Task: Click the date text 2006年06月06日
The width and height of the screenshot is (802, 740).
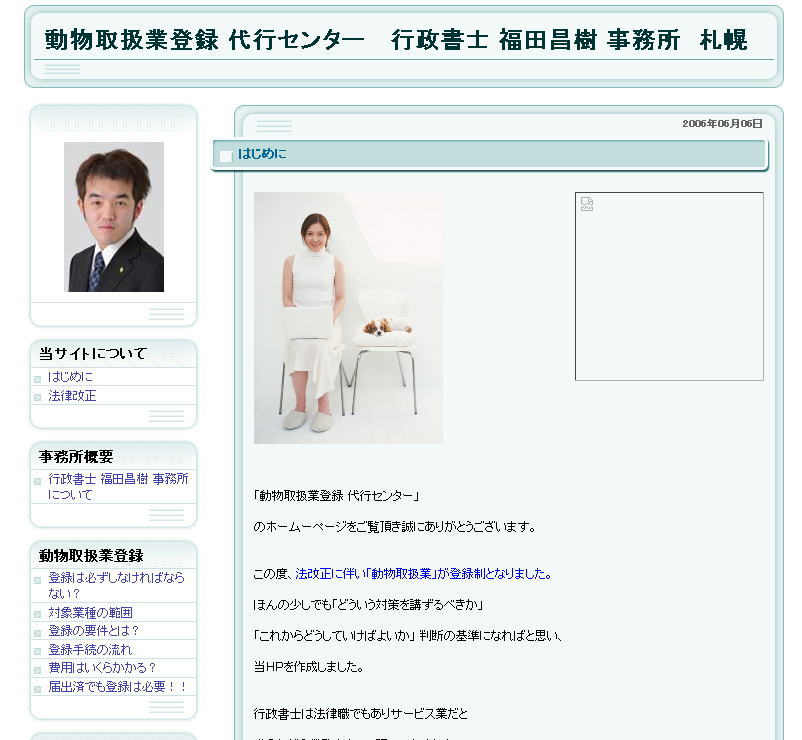Action: point(722,123)
